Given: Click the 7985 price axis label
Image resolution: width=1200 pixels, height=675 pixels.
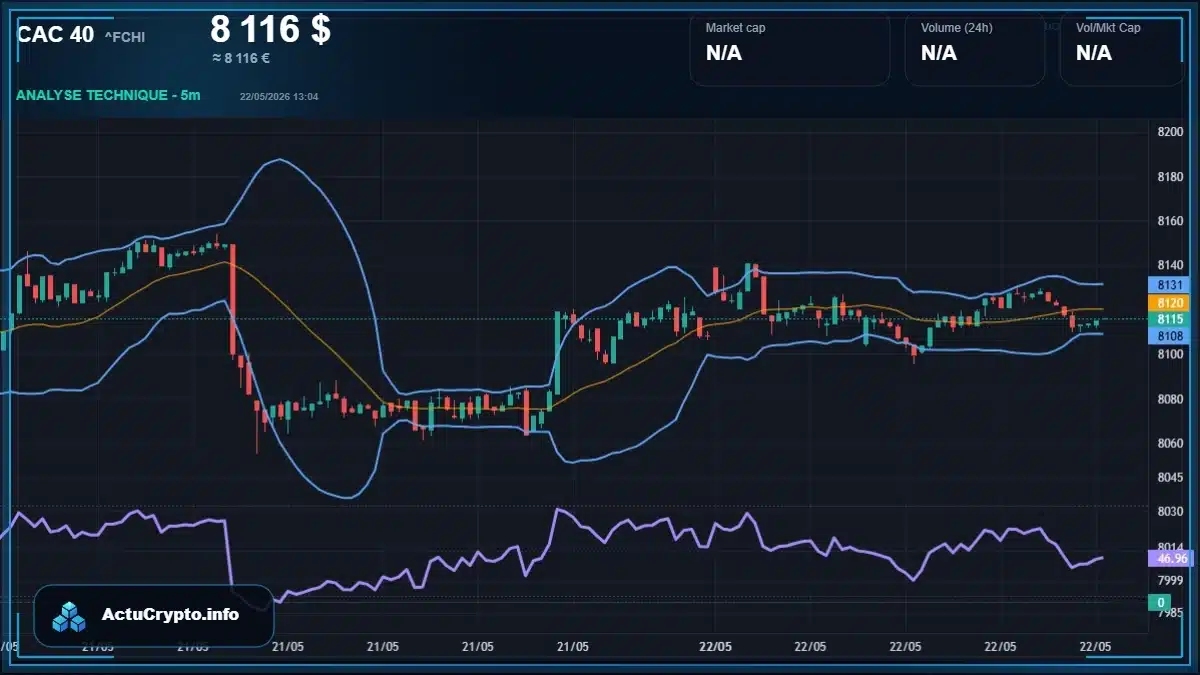Looking at the screenshot, I should pyautogui.click(x=1170, y=612).
